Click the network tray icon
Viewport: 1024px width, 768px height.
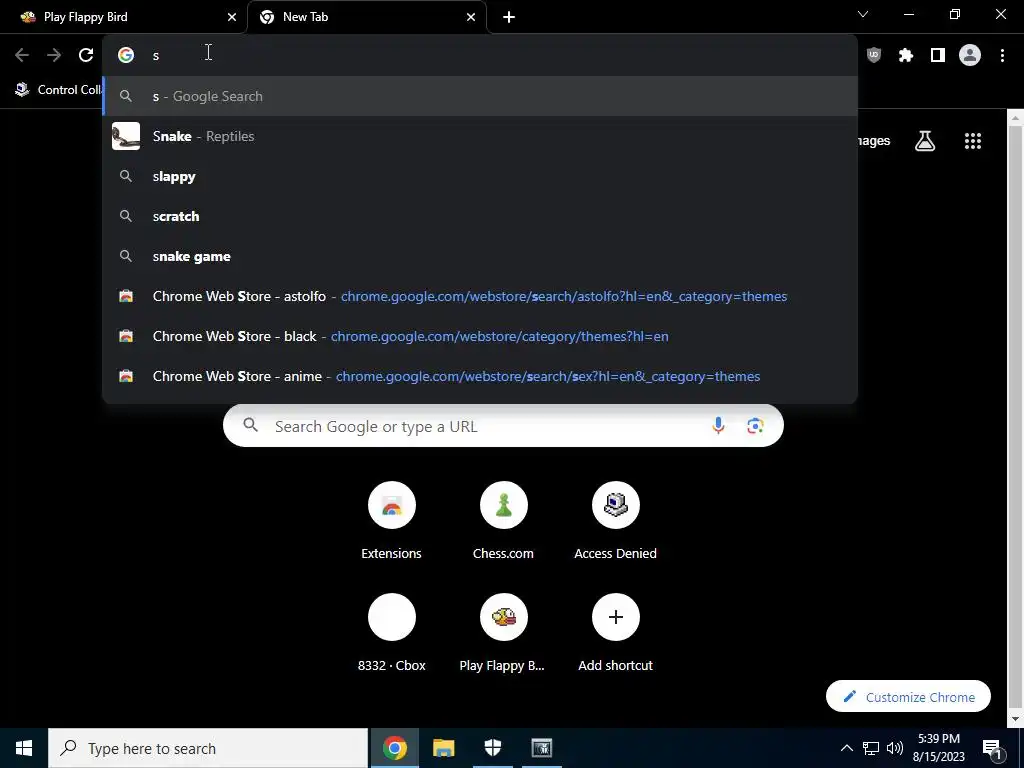[871, 748]
